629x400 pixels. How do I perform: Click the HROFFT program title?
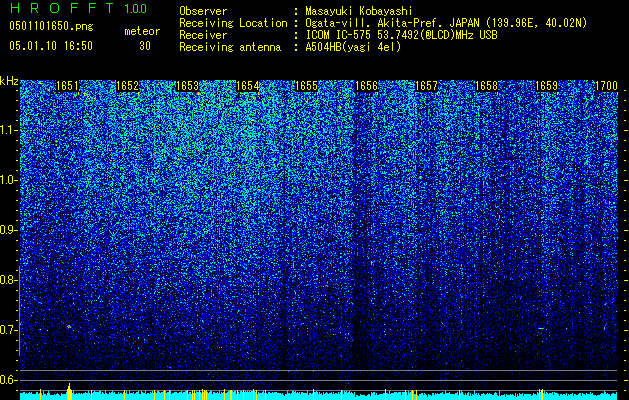point(62,8)
